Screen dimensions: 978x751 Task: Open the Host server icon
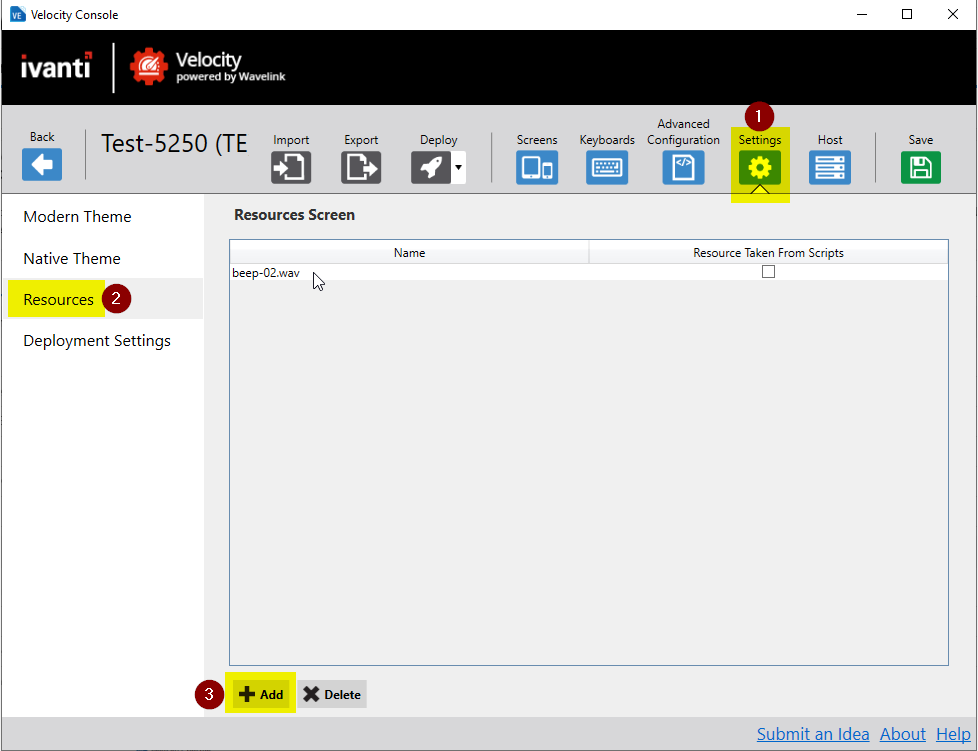tap(830, 167)
